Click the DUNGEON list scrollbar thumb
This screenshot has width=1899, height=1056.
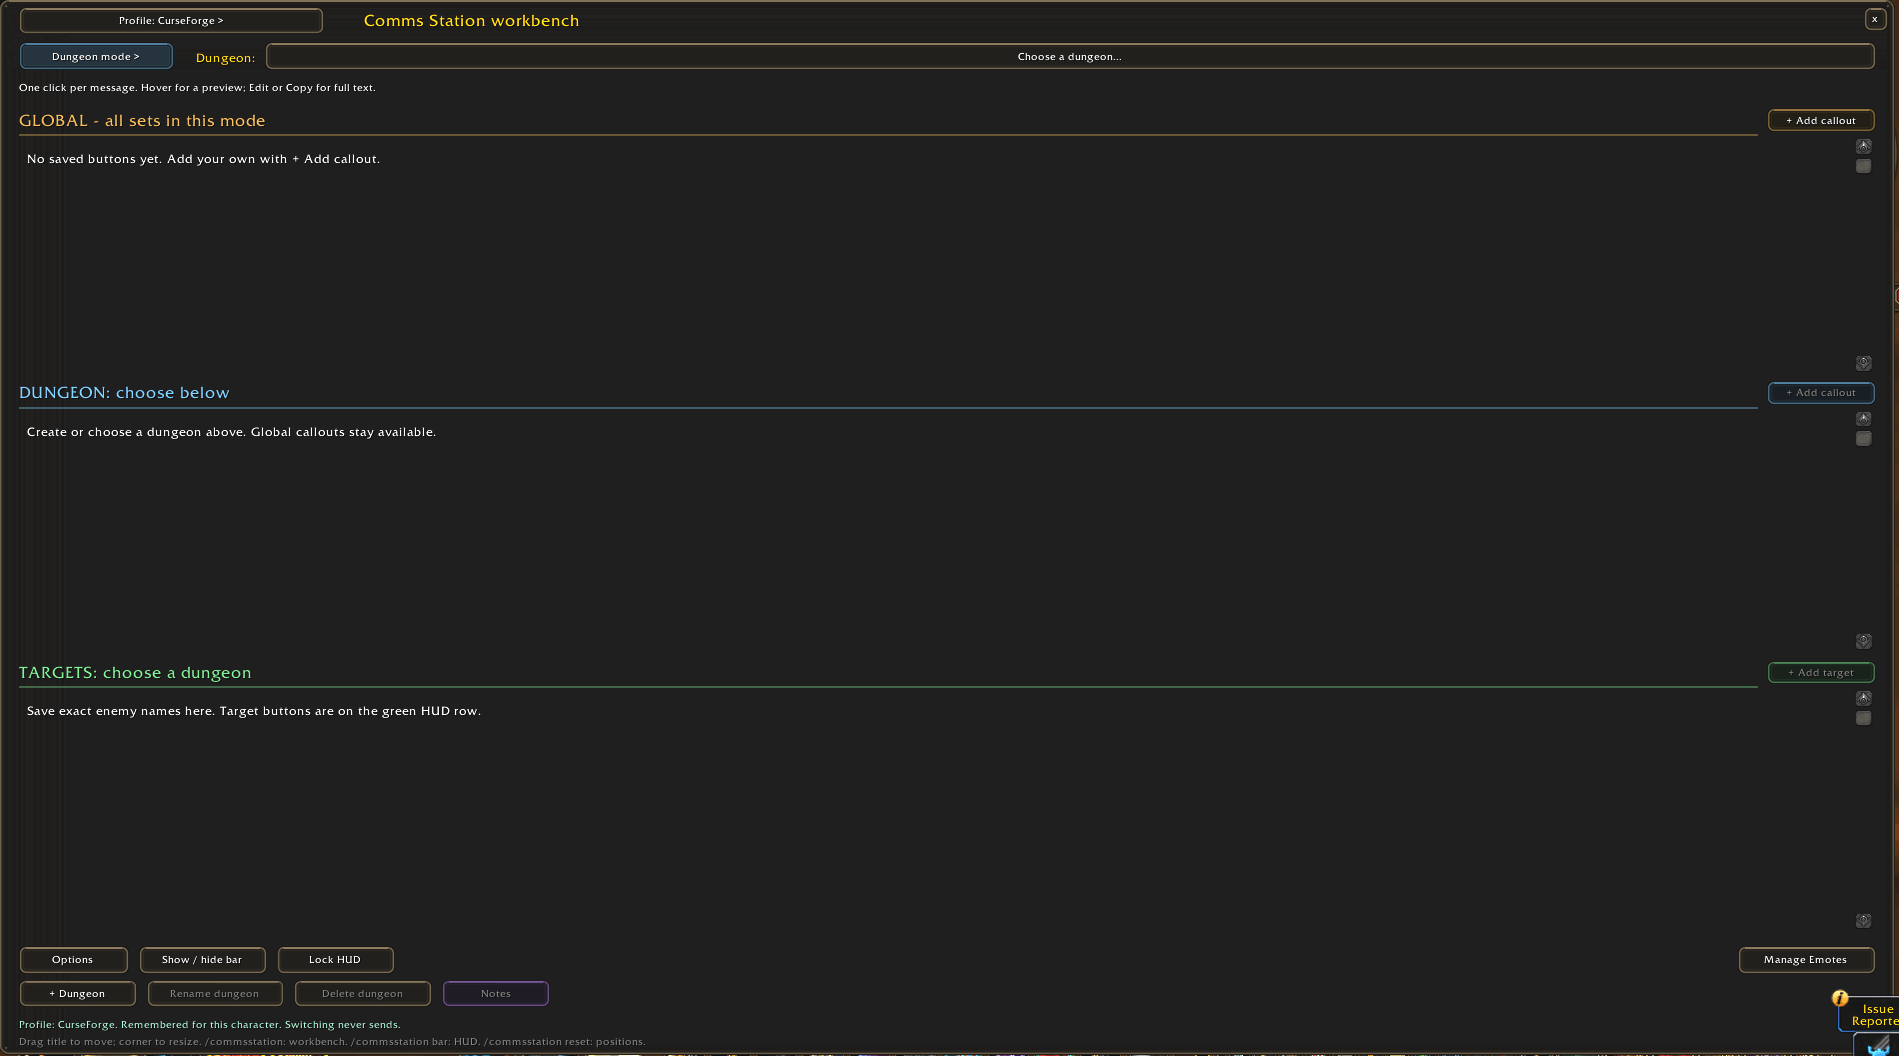pyautogui.click(x=1863, y=438)
